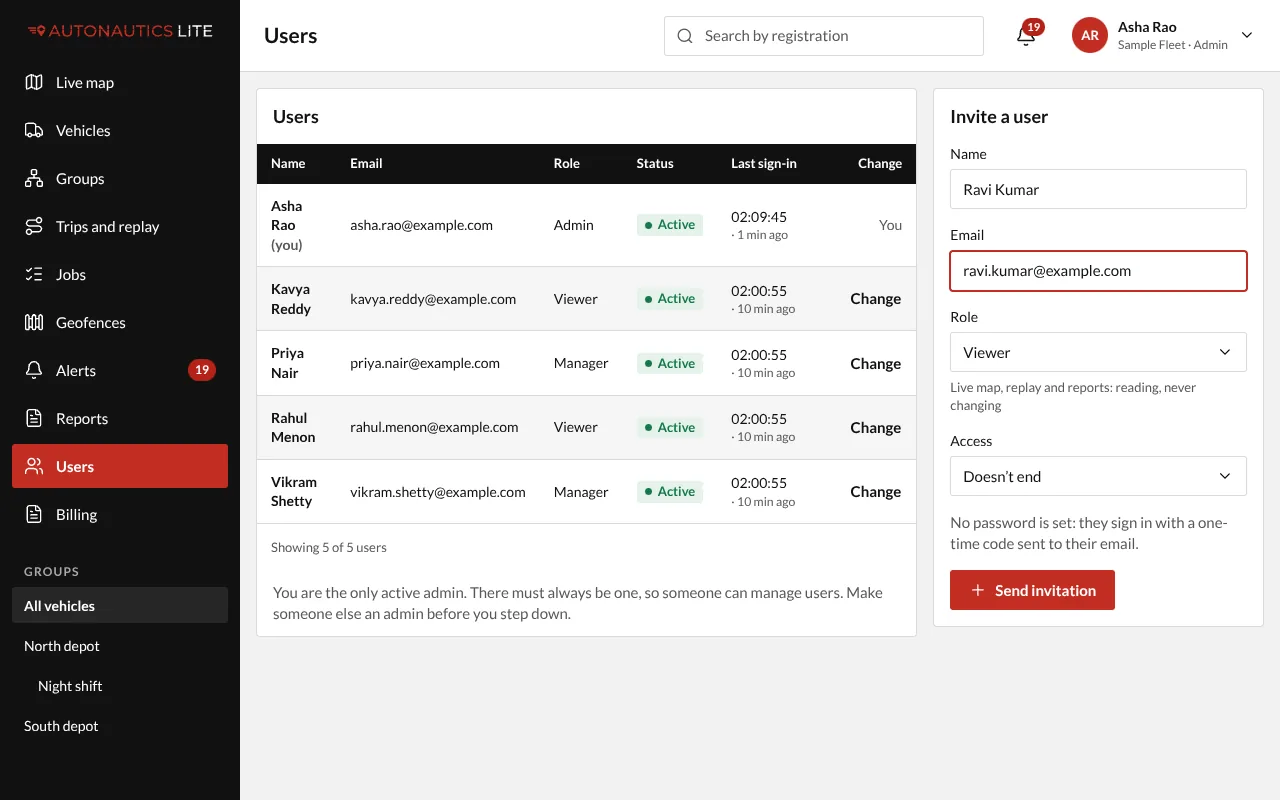
Task: Click the Showing 5 of 5 users text
Action: (329, 548)
